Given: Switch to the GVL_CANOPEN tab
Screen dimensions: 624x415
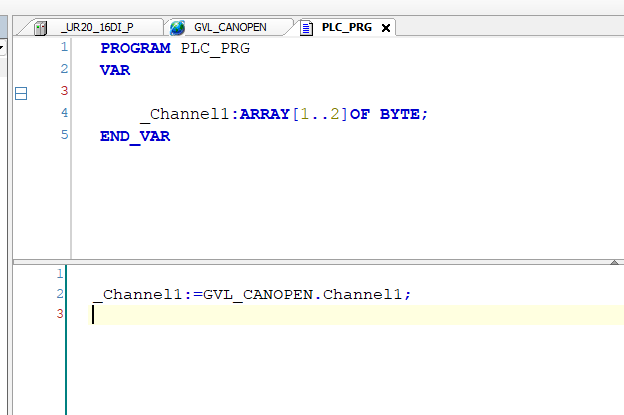Looking at the screenshot, I should click(230, 27).
